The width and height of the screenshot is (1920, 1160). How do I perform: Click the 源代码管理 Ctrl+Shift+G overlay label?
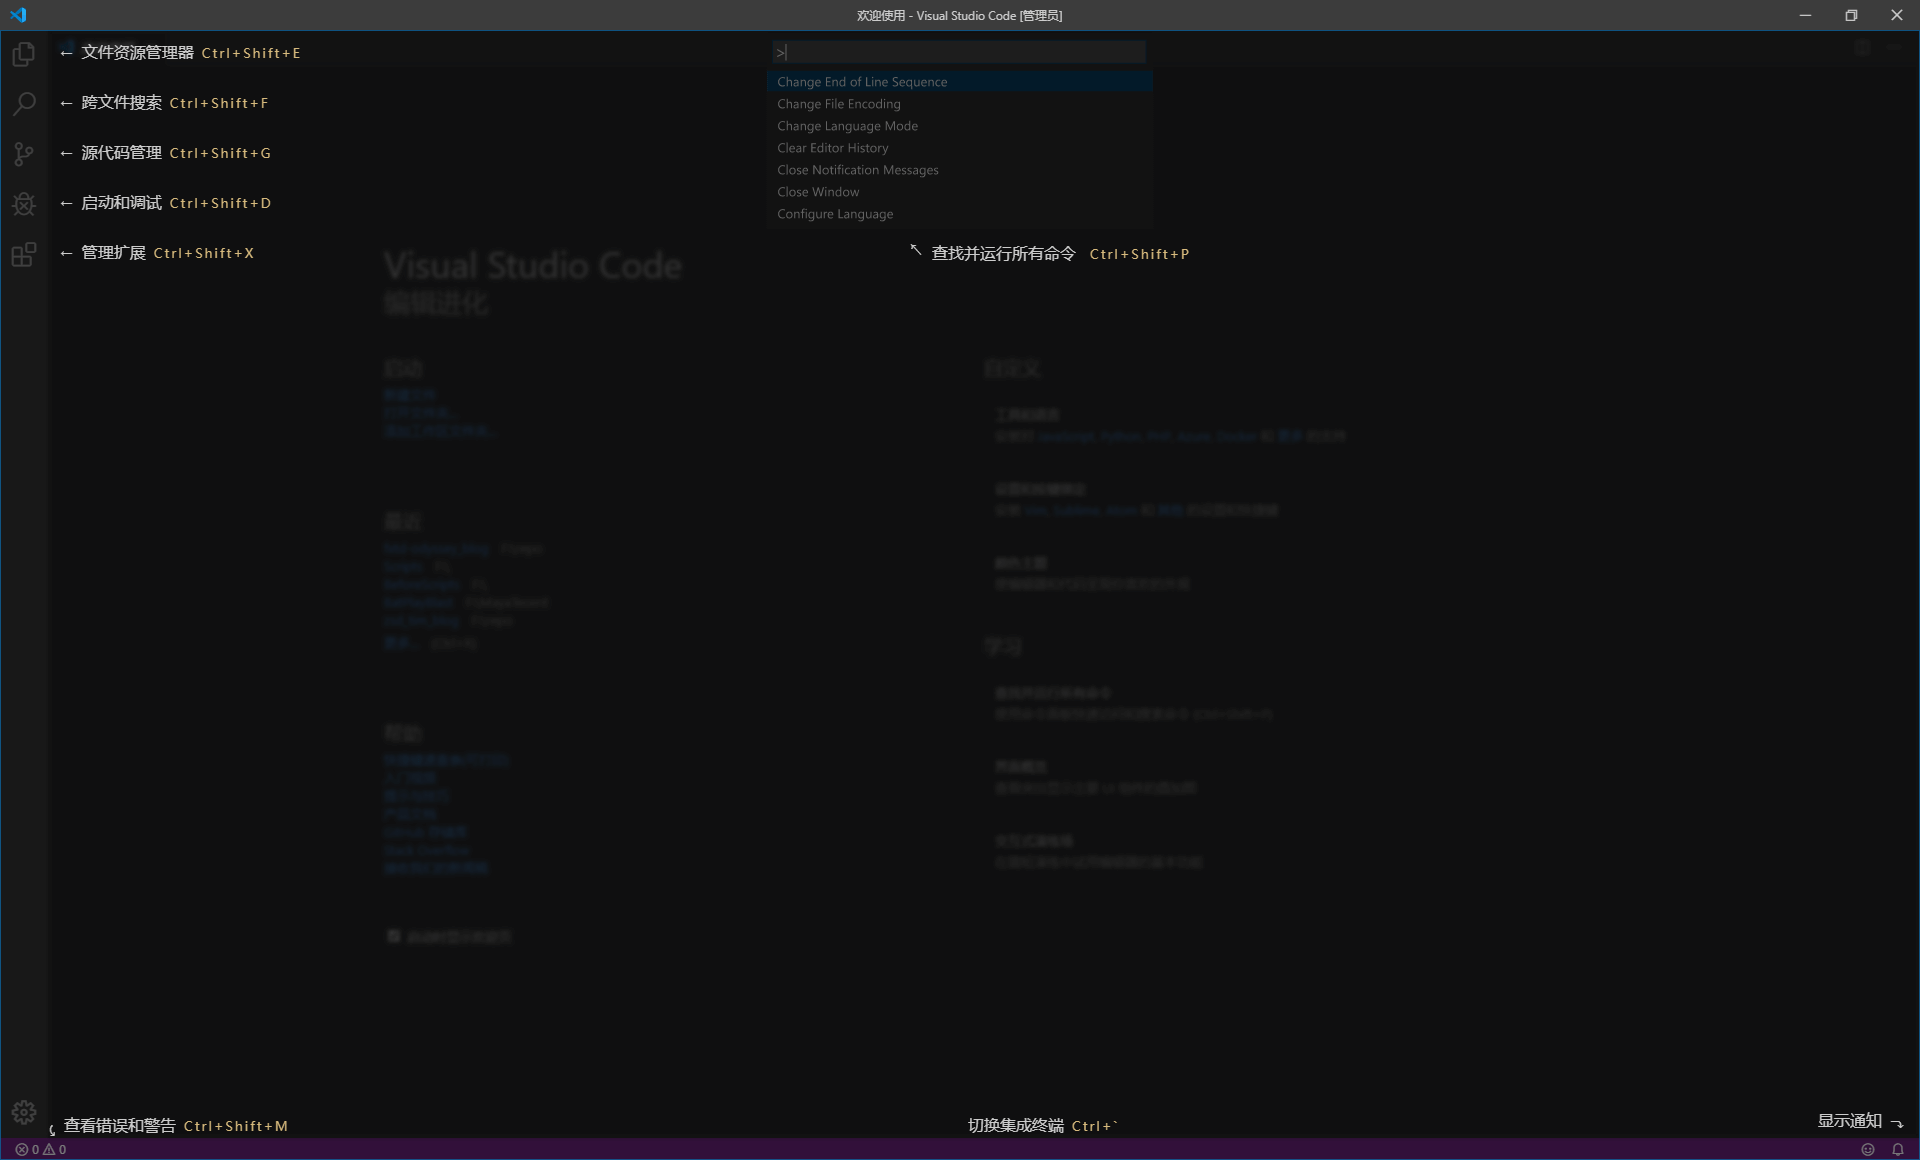[165, 153]
